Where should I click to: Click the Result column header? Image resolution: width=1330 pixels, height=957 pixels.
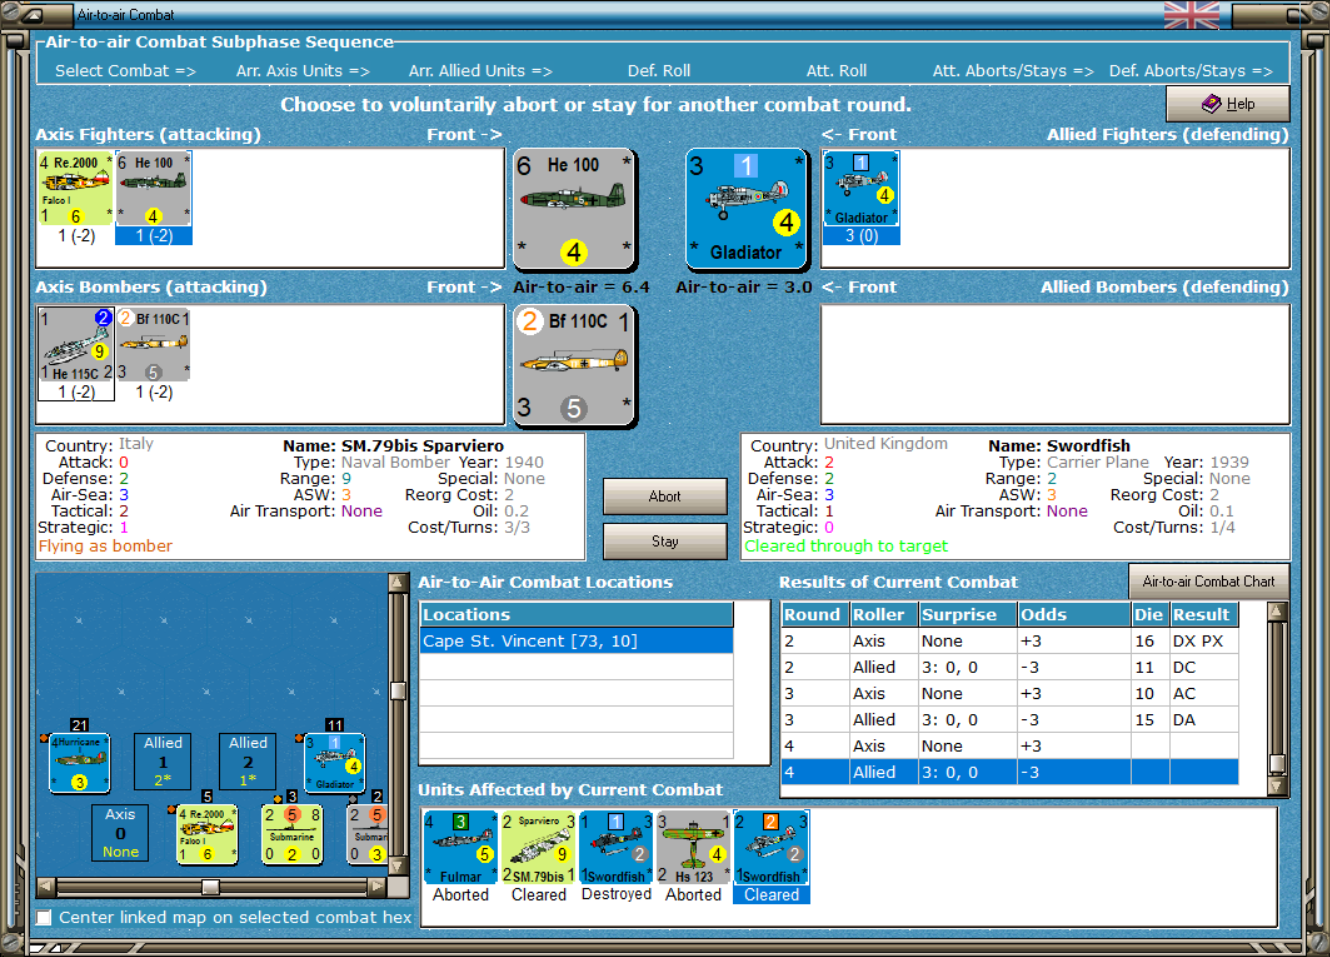1204,615
